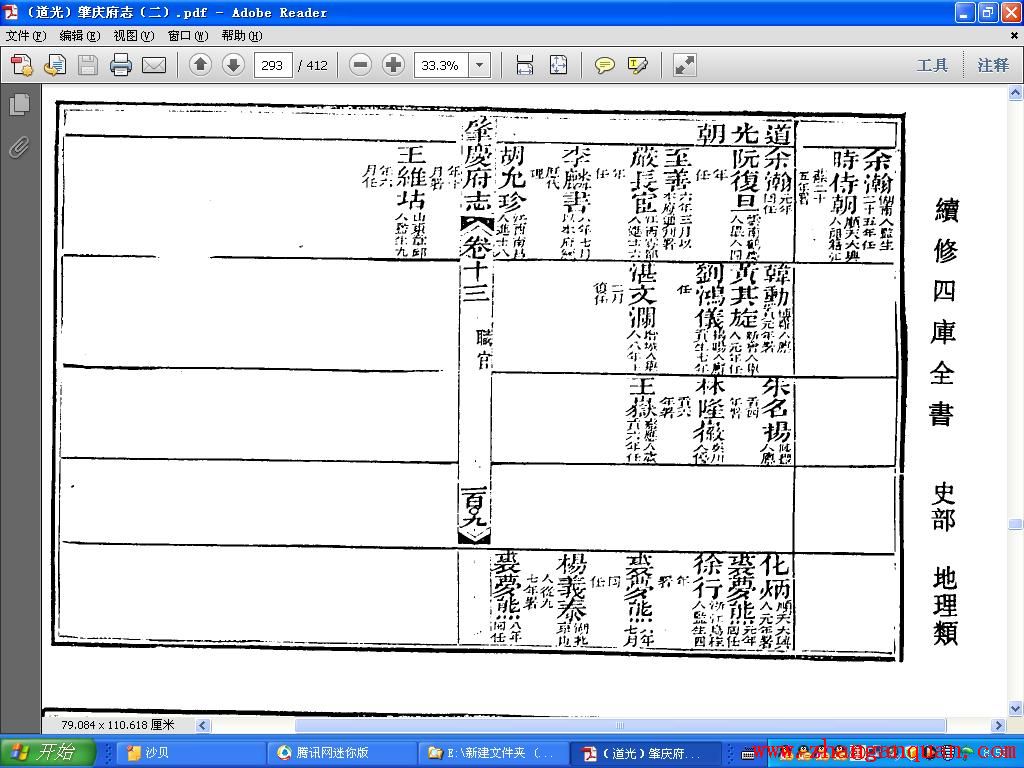
Task: Click horizontal scrollbar right arrow
Action: coord(999,725)
